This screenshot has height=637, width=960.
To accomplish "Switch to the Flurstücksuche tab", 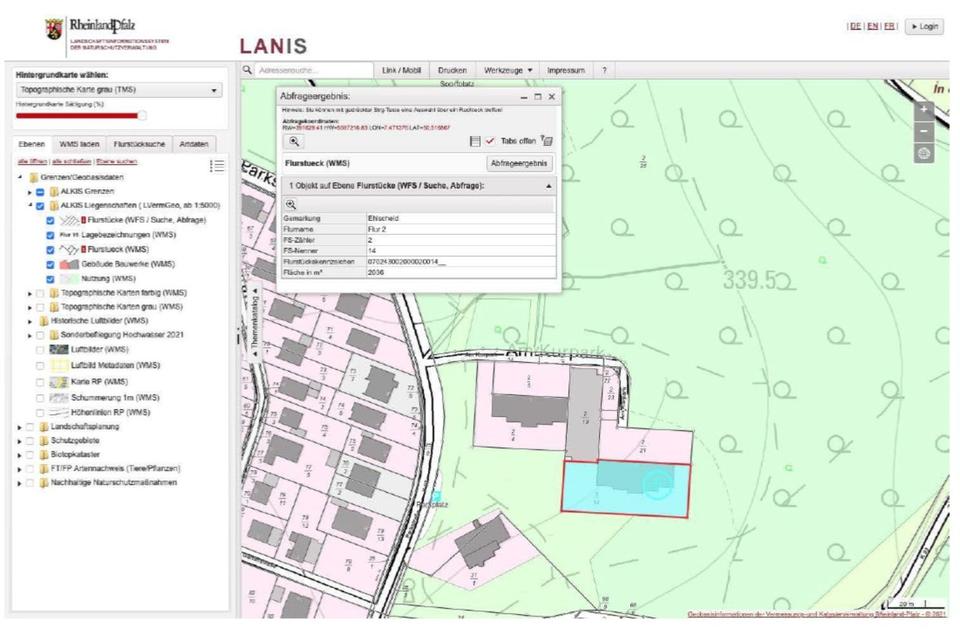I will click(139, 144).
